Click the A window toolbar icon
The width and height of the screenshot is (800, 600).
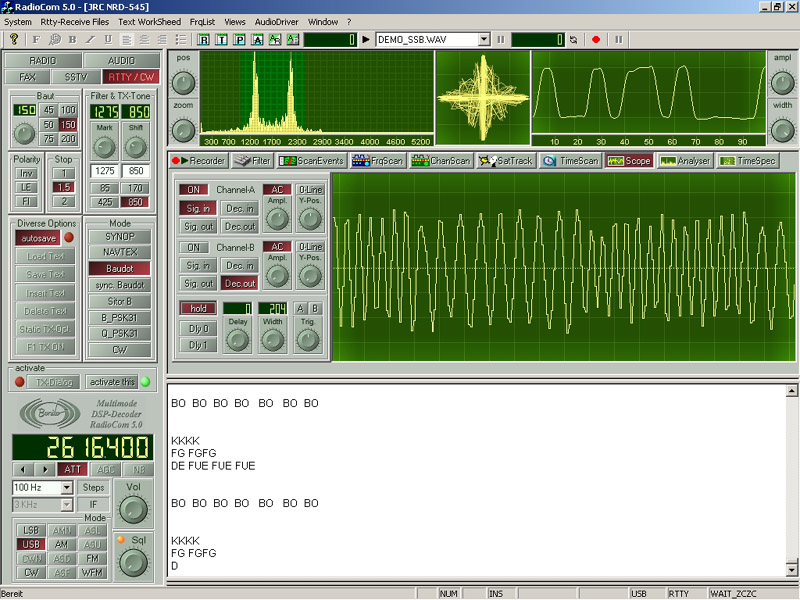click(x=257, y=39)
